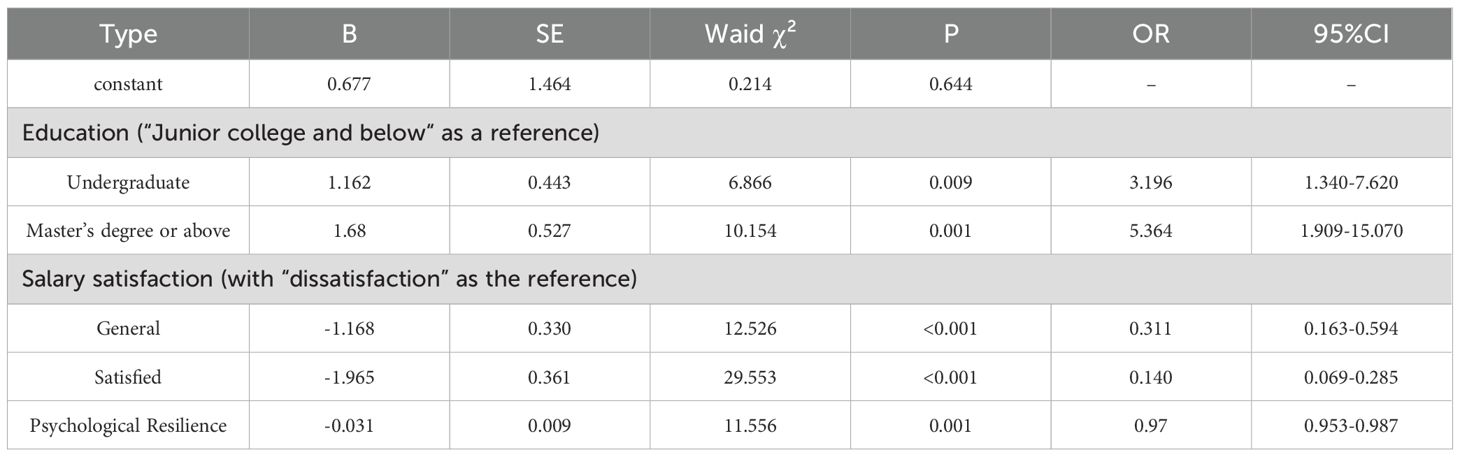Click the "B" column header
This screenshot has width=1460, height=457.
pyautogui.click(x=349, y=34)
